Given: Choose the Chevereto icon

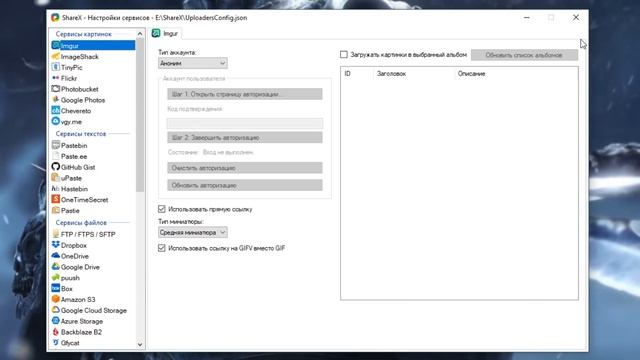Looking at the screenshot, I should 56,110.
